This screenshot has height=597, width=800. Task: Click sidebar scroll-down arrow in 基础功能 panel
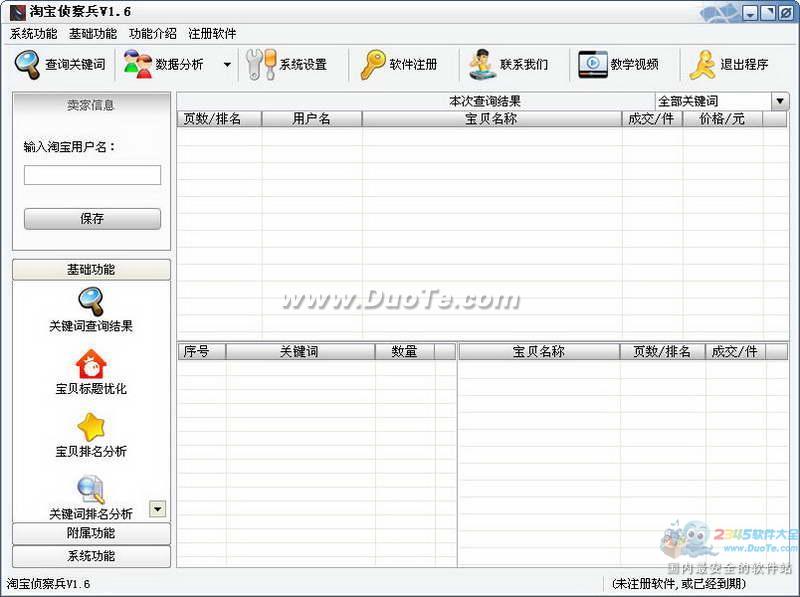point(157,510)
